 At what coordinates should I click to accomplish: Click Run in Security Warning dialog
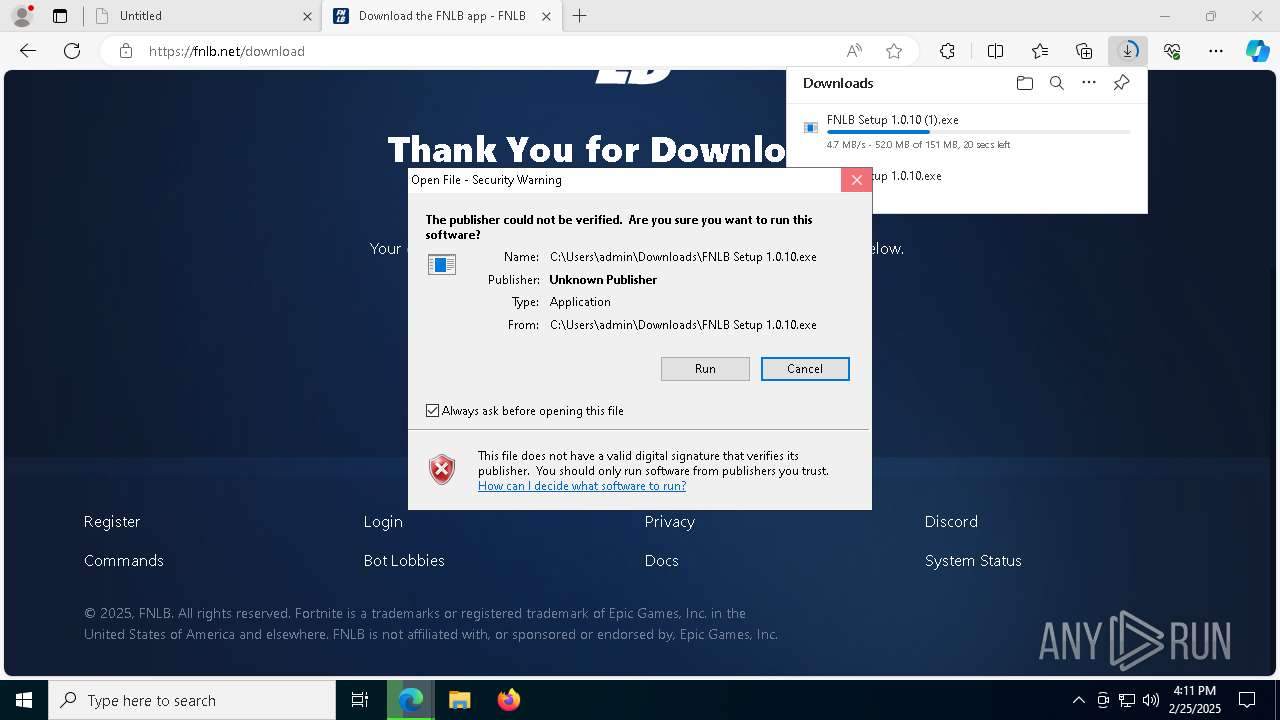tap(705, 369)
